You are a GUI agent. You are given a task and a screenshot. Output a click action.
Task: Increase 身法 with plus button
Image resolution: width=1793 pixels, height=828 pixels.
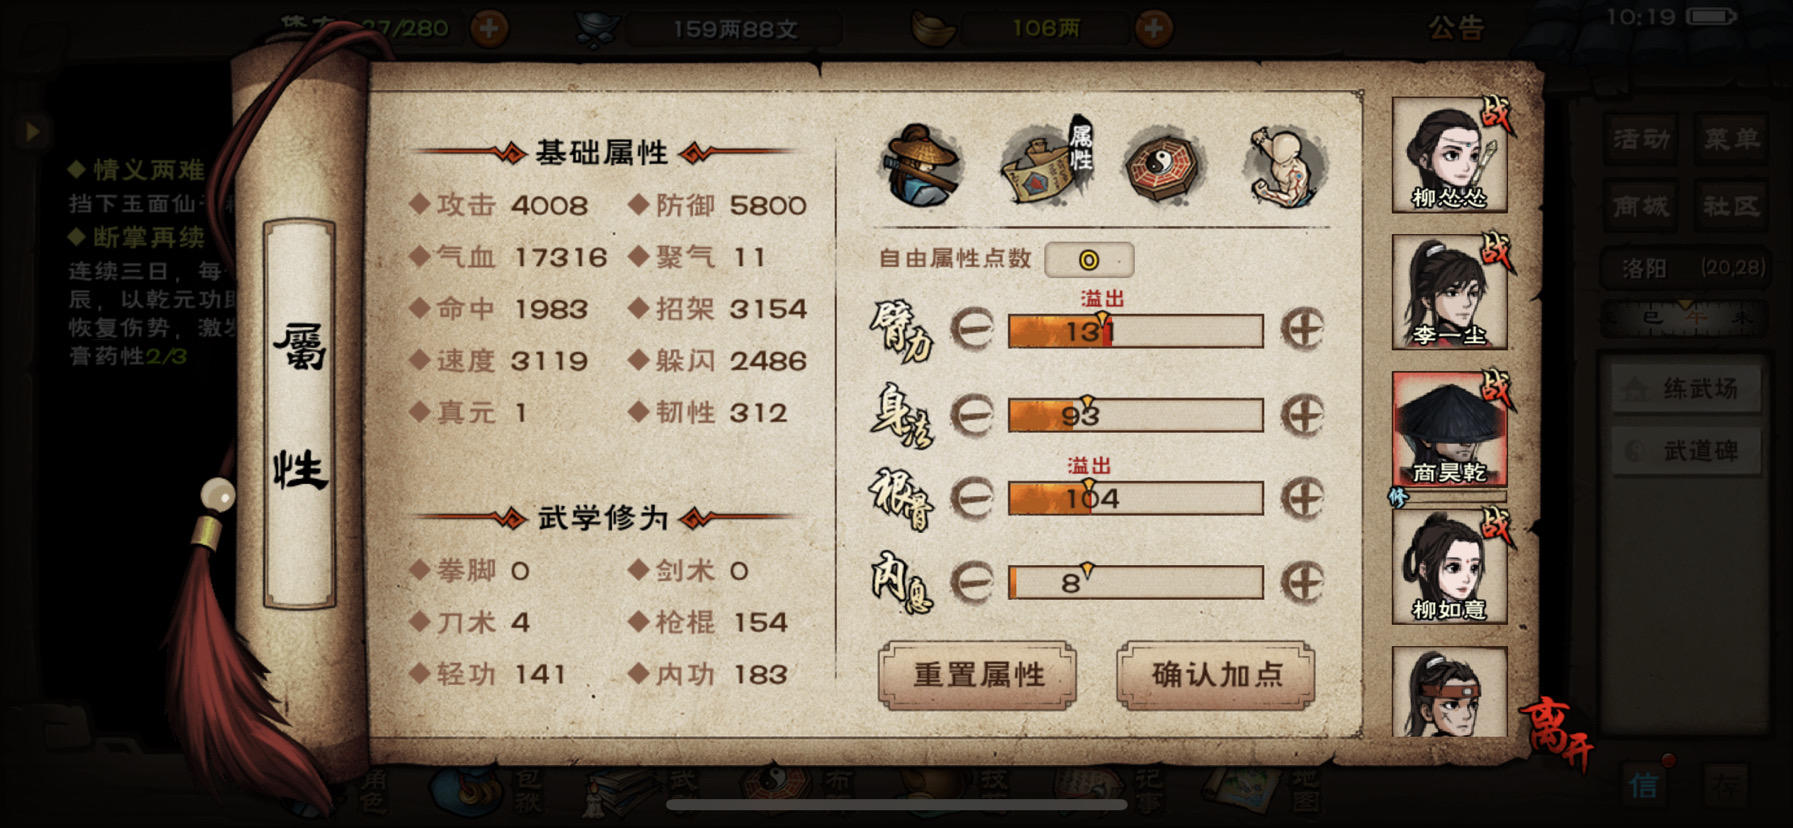point(1303,414)
